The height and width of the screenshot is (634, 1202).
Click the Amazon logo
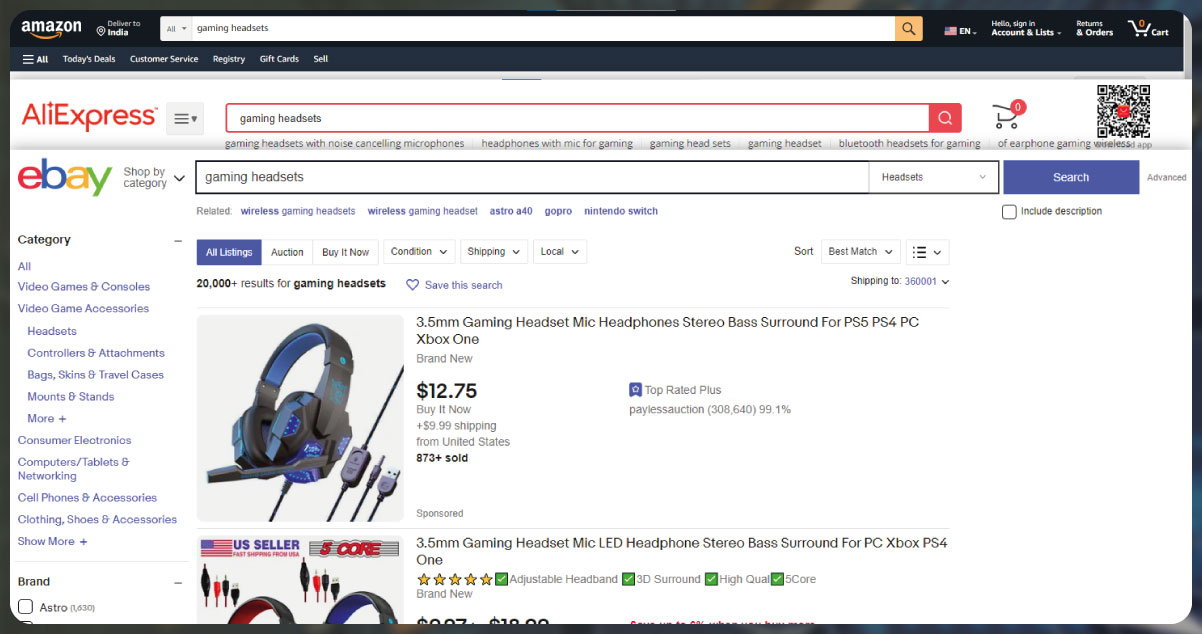click(51, 28)
